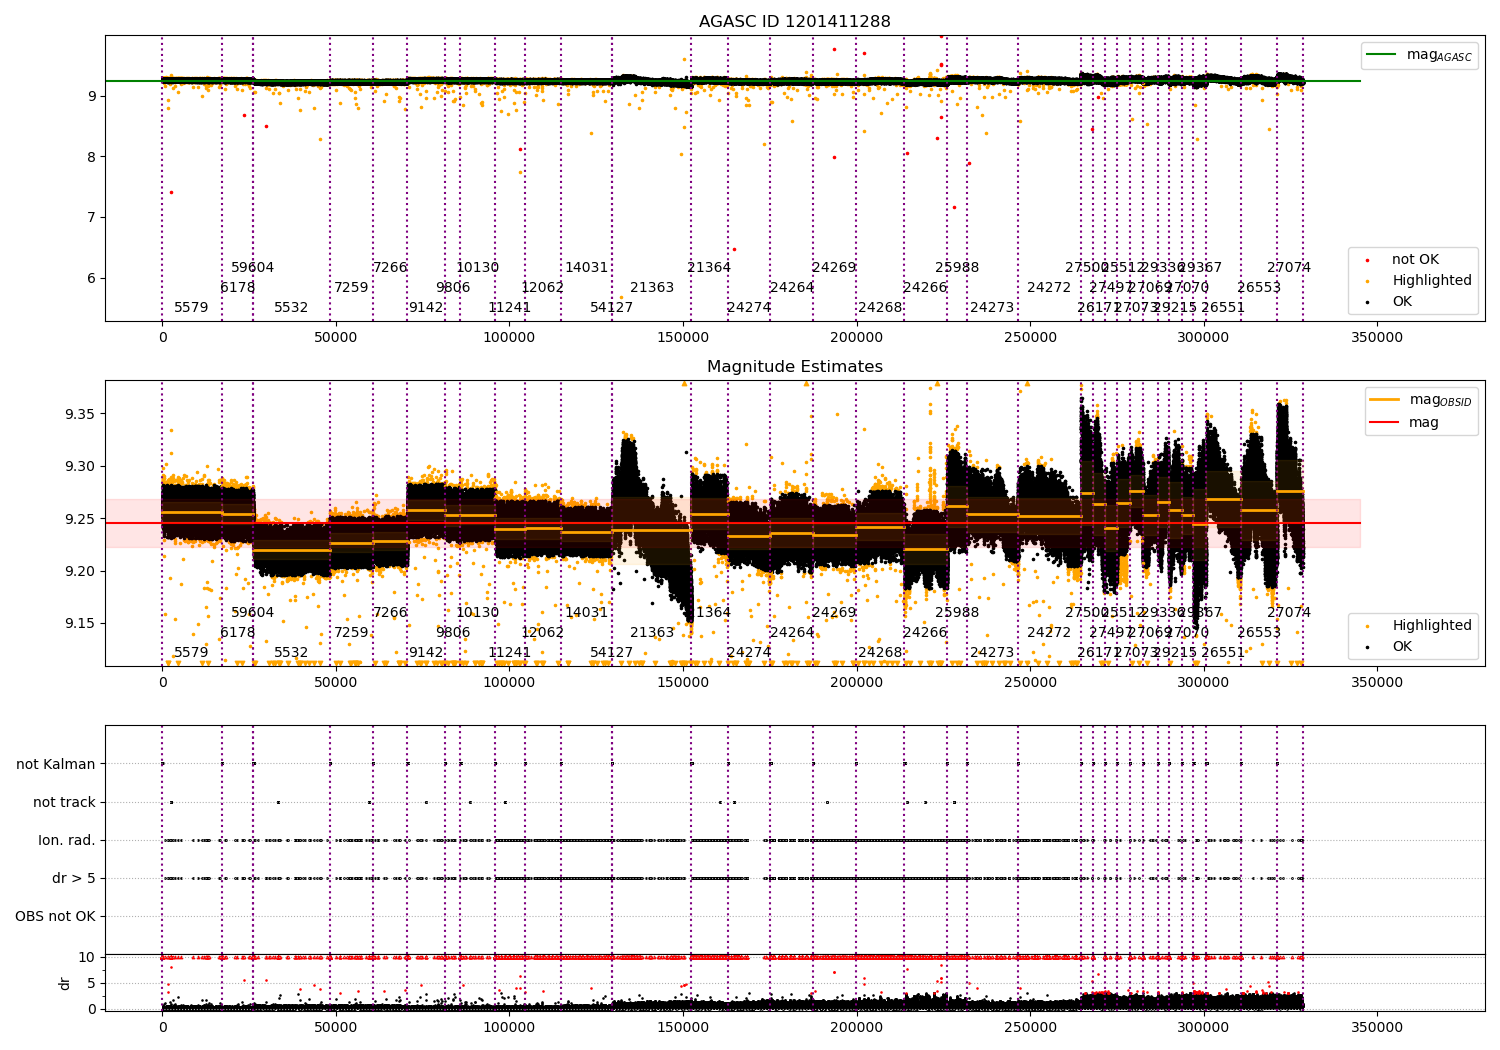Click y-tick '6' in the top plot
This screenshot has height=1050, width=1500.
tap(91, 279)
